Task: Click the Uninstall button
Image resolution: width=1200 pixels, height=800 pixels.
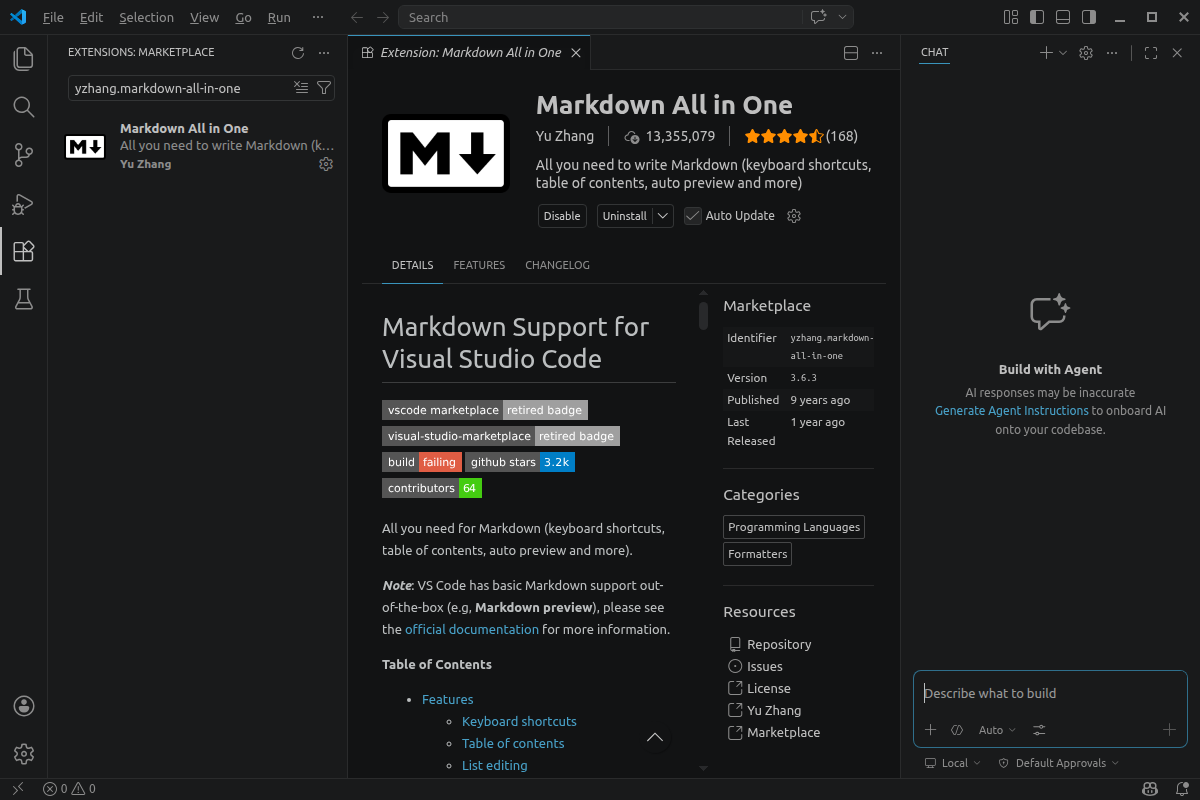Action: click(x=625, y=216)
